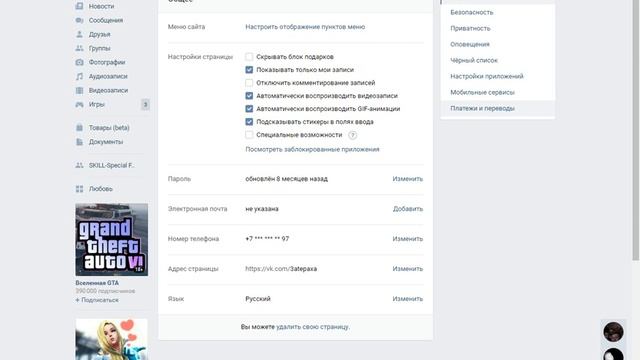Click the page vertical scrollbar thumb
Viewport: 640px width, 360px height.
tap(636, 130)
